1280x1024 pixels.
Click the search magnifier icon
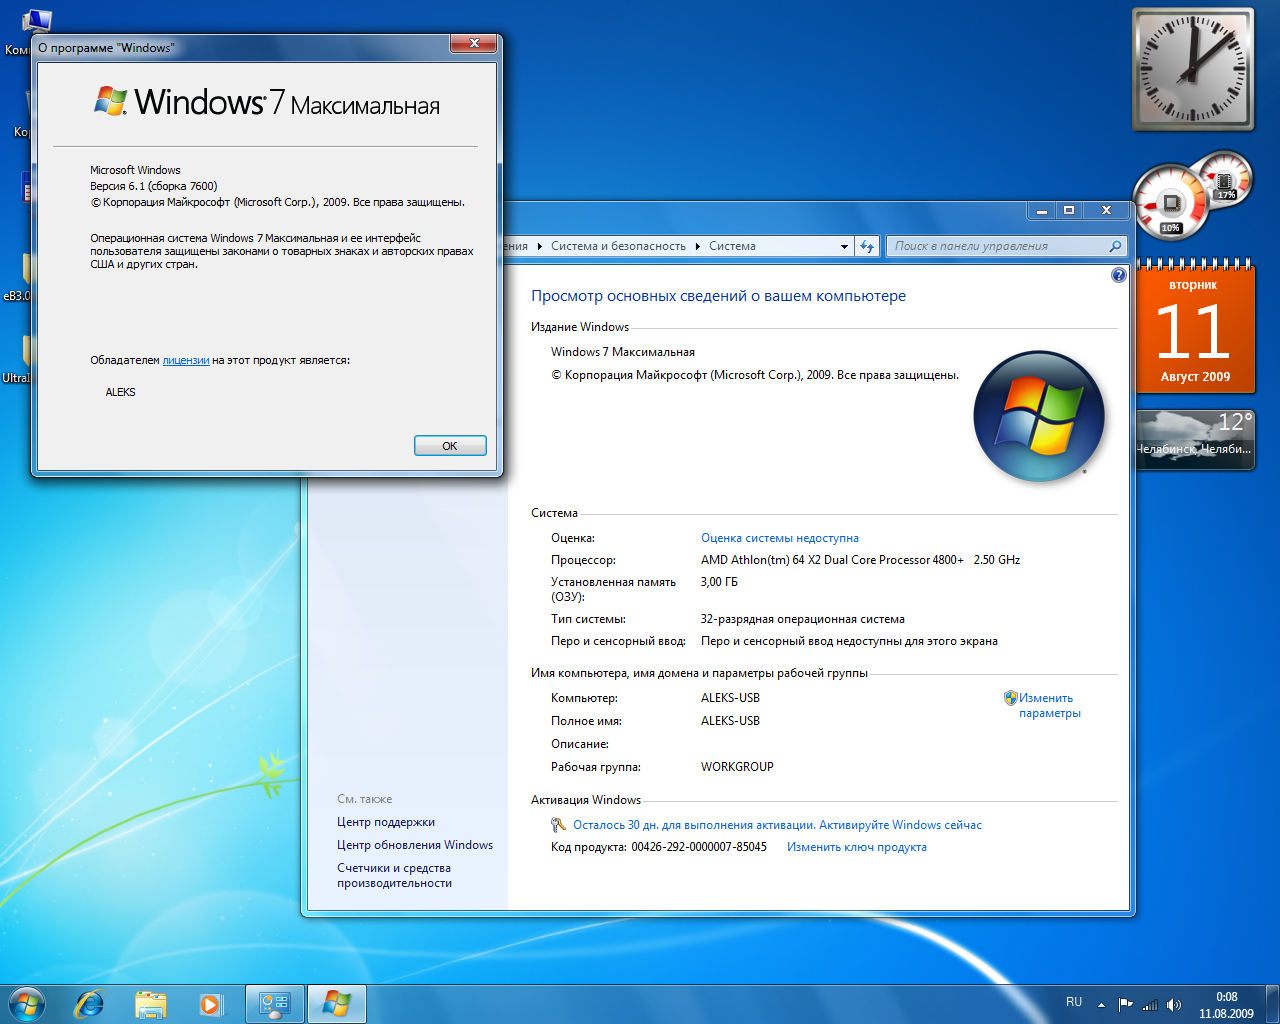point(1115,246)
